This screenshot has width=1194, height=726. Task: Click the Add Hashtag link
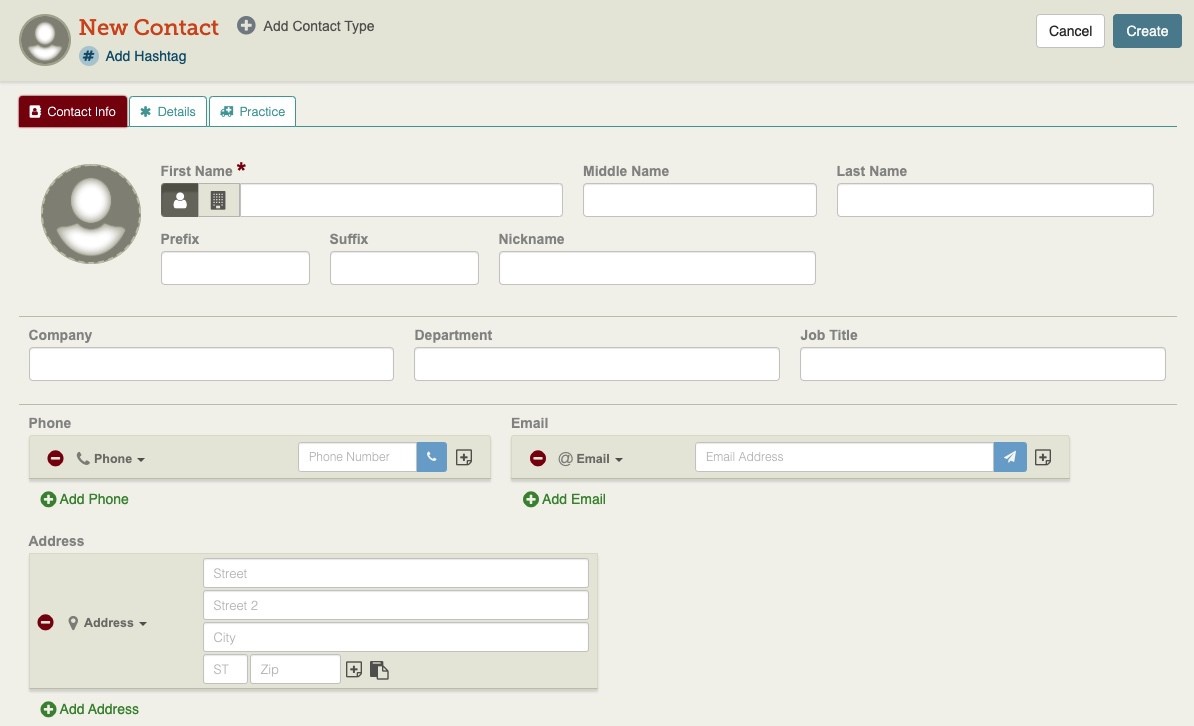145,56
